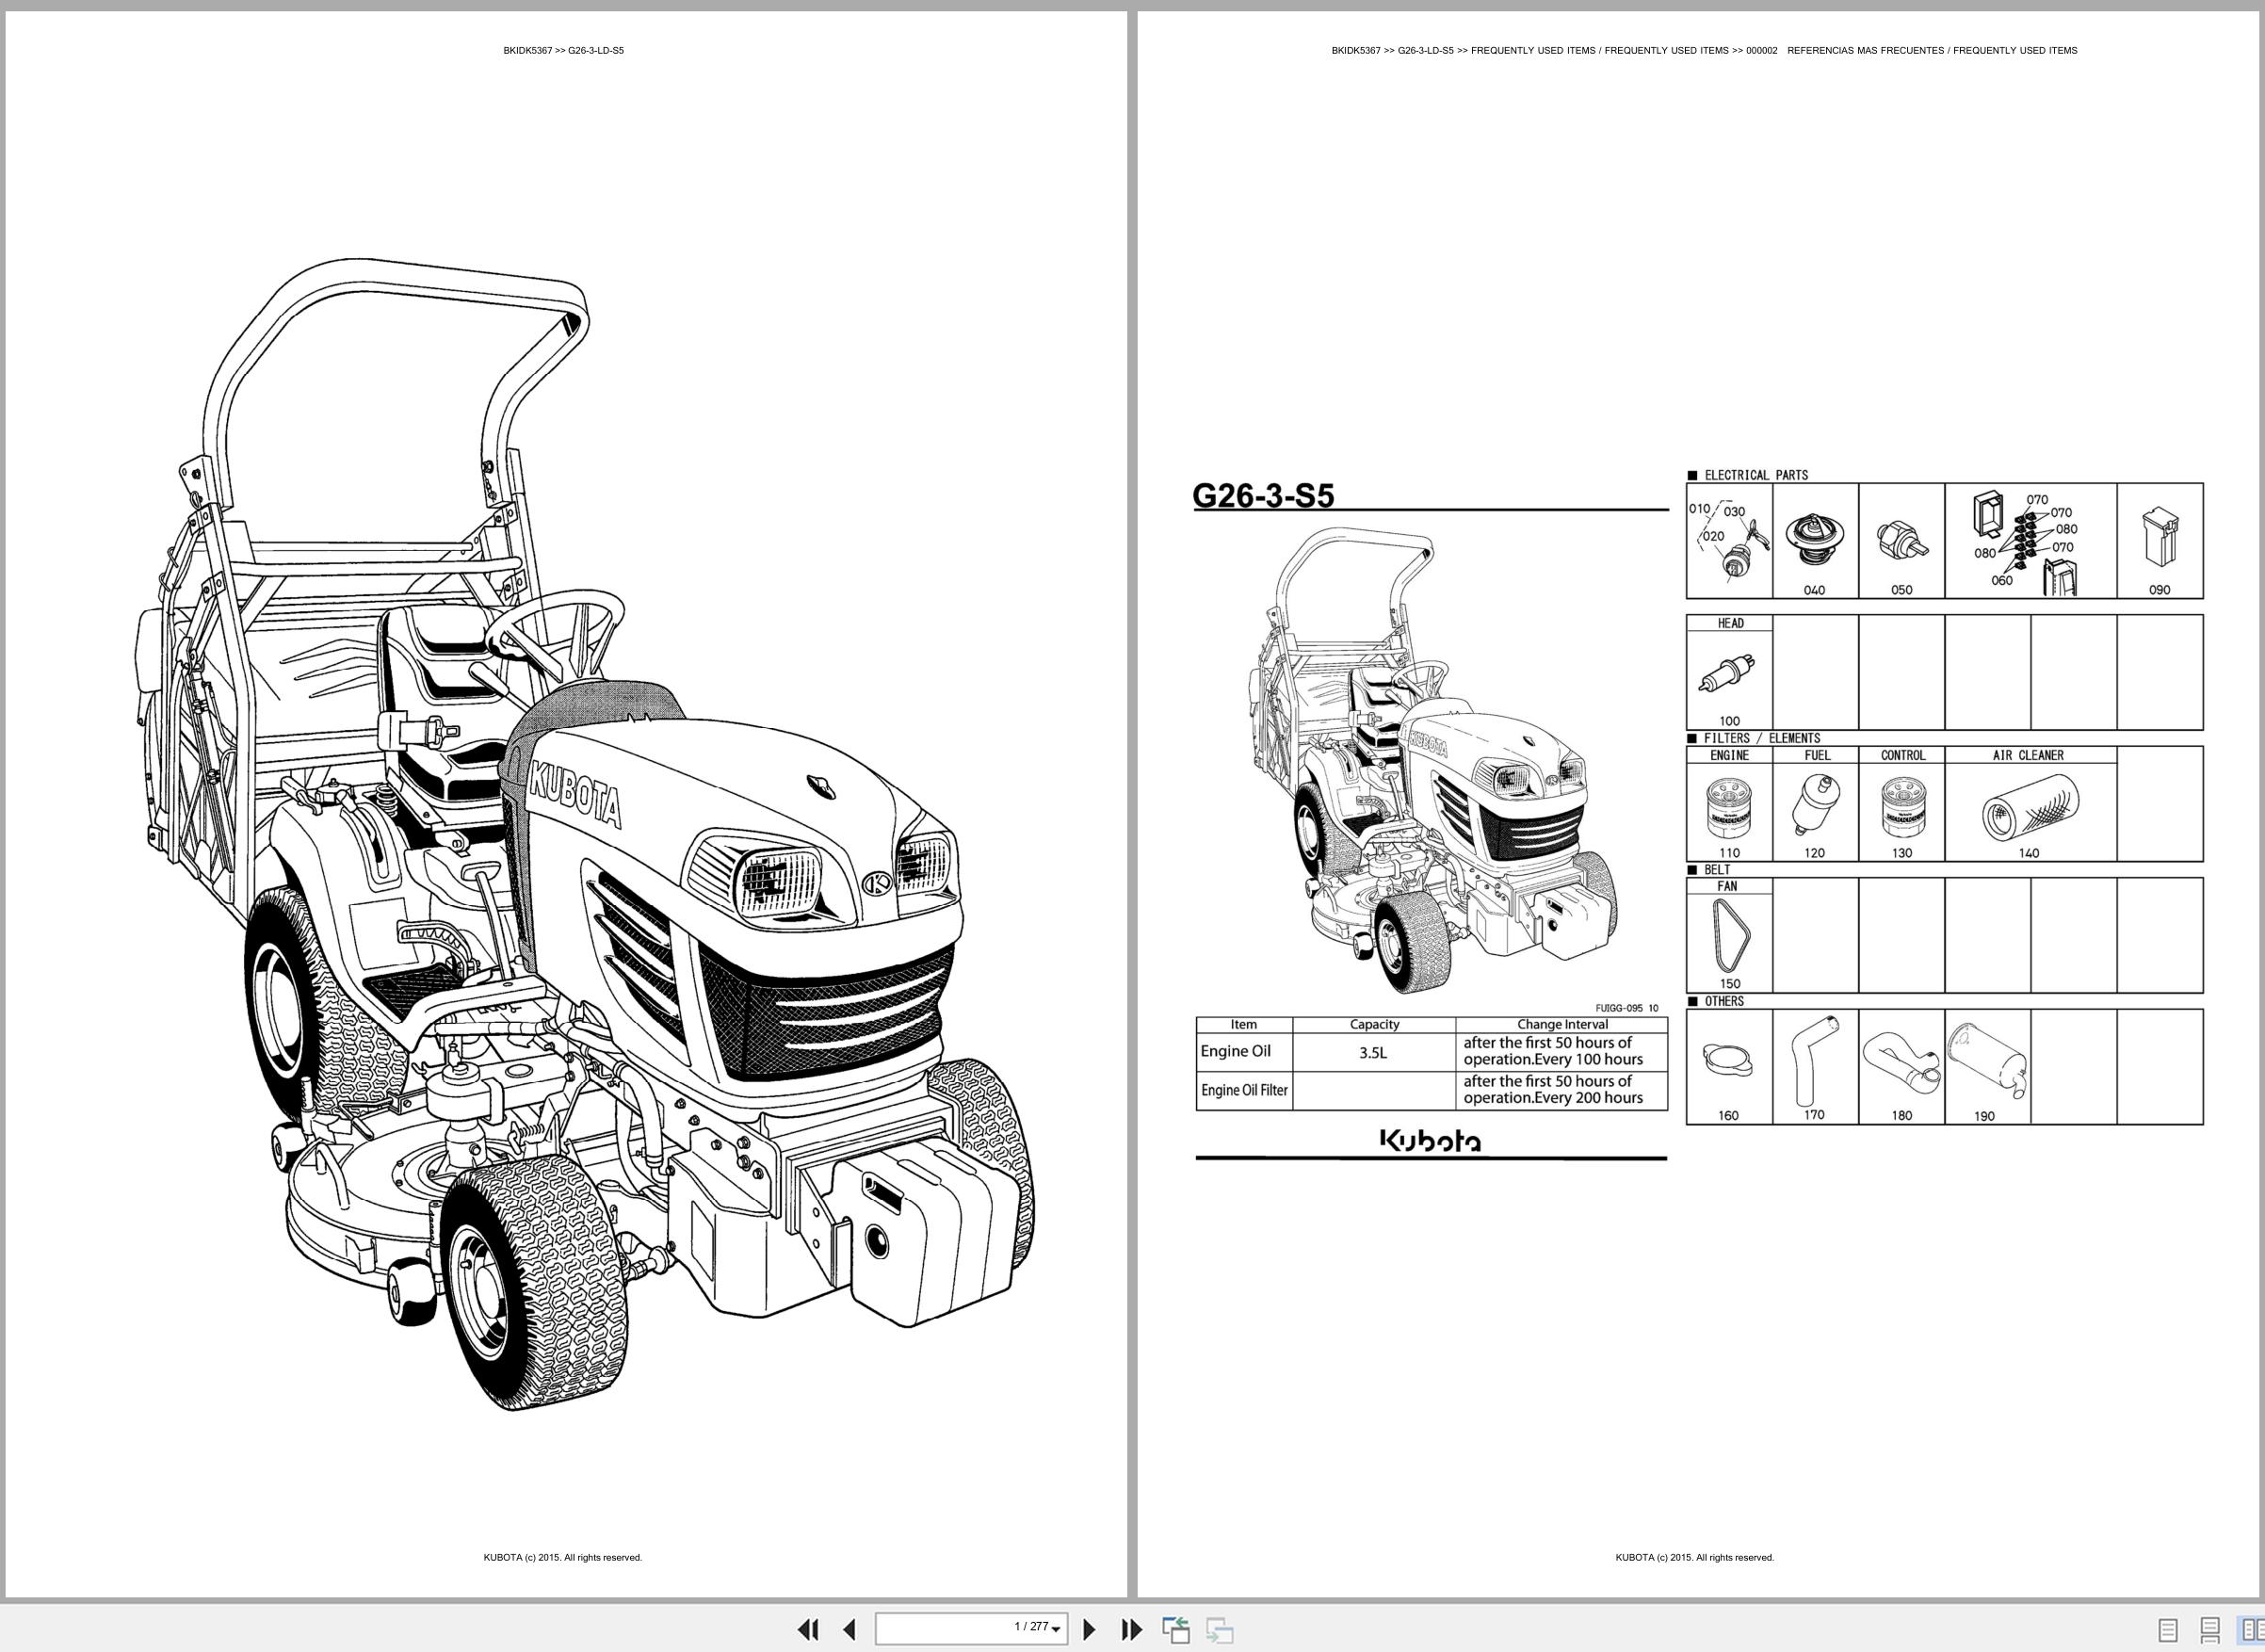The height and width of the screenshot is (1652, 2265).
Task: Click the AIR CLEANER column label
Action: tap(2028, 755)
